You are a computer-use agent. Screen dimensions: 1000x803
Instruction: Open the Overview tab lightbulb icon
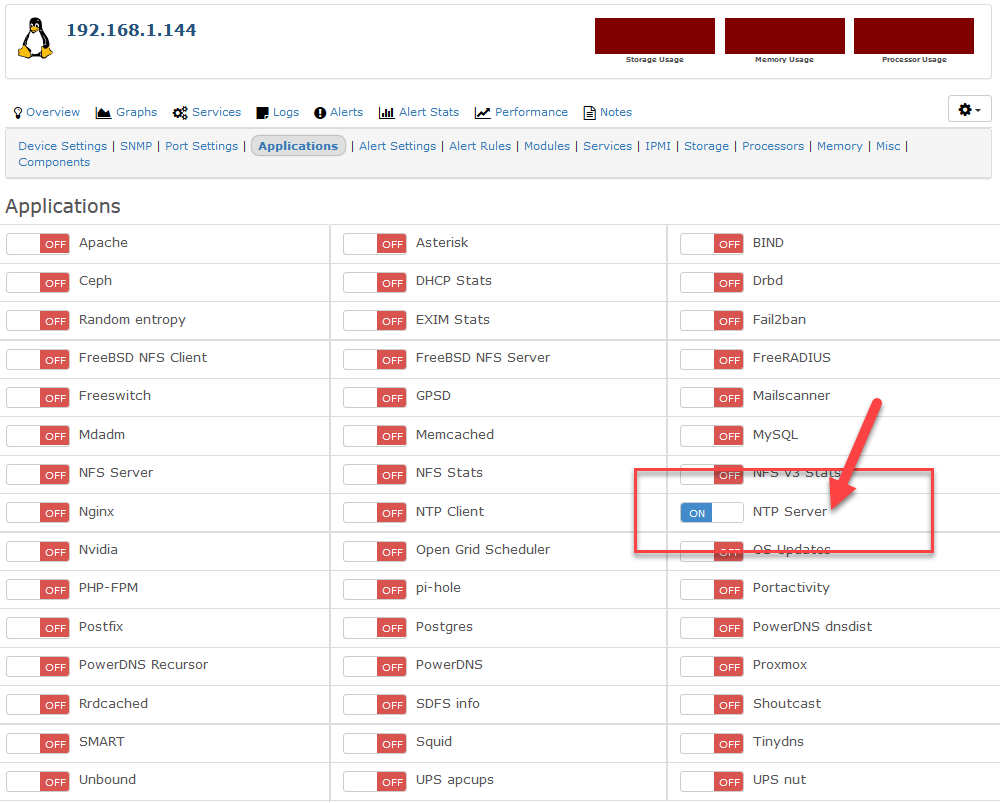click(x=18, y=113)
